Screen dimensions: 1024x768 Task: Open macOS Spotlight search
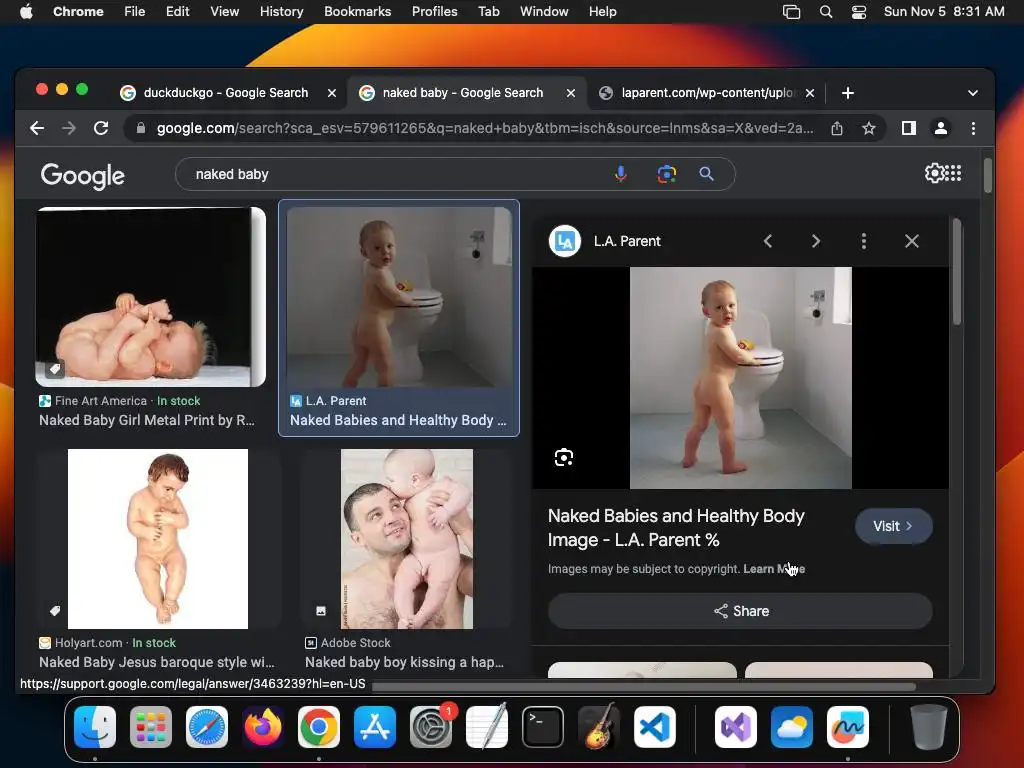[x=825, y=12]
